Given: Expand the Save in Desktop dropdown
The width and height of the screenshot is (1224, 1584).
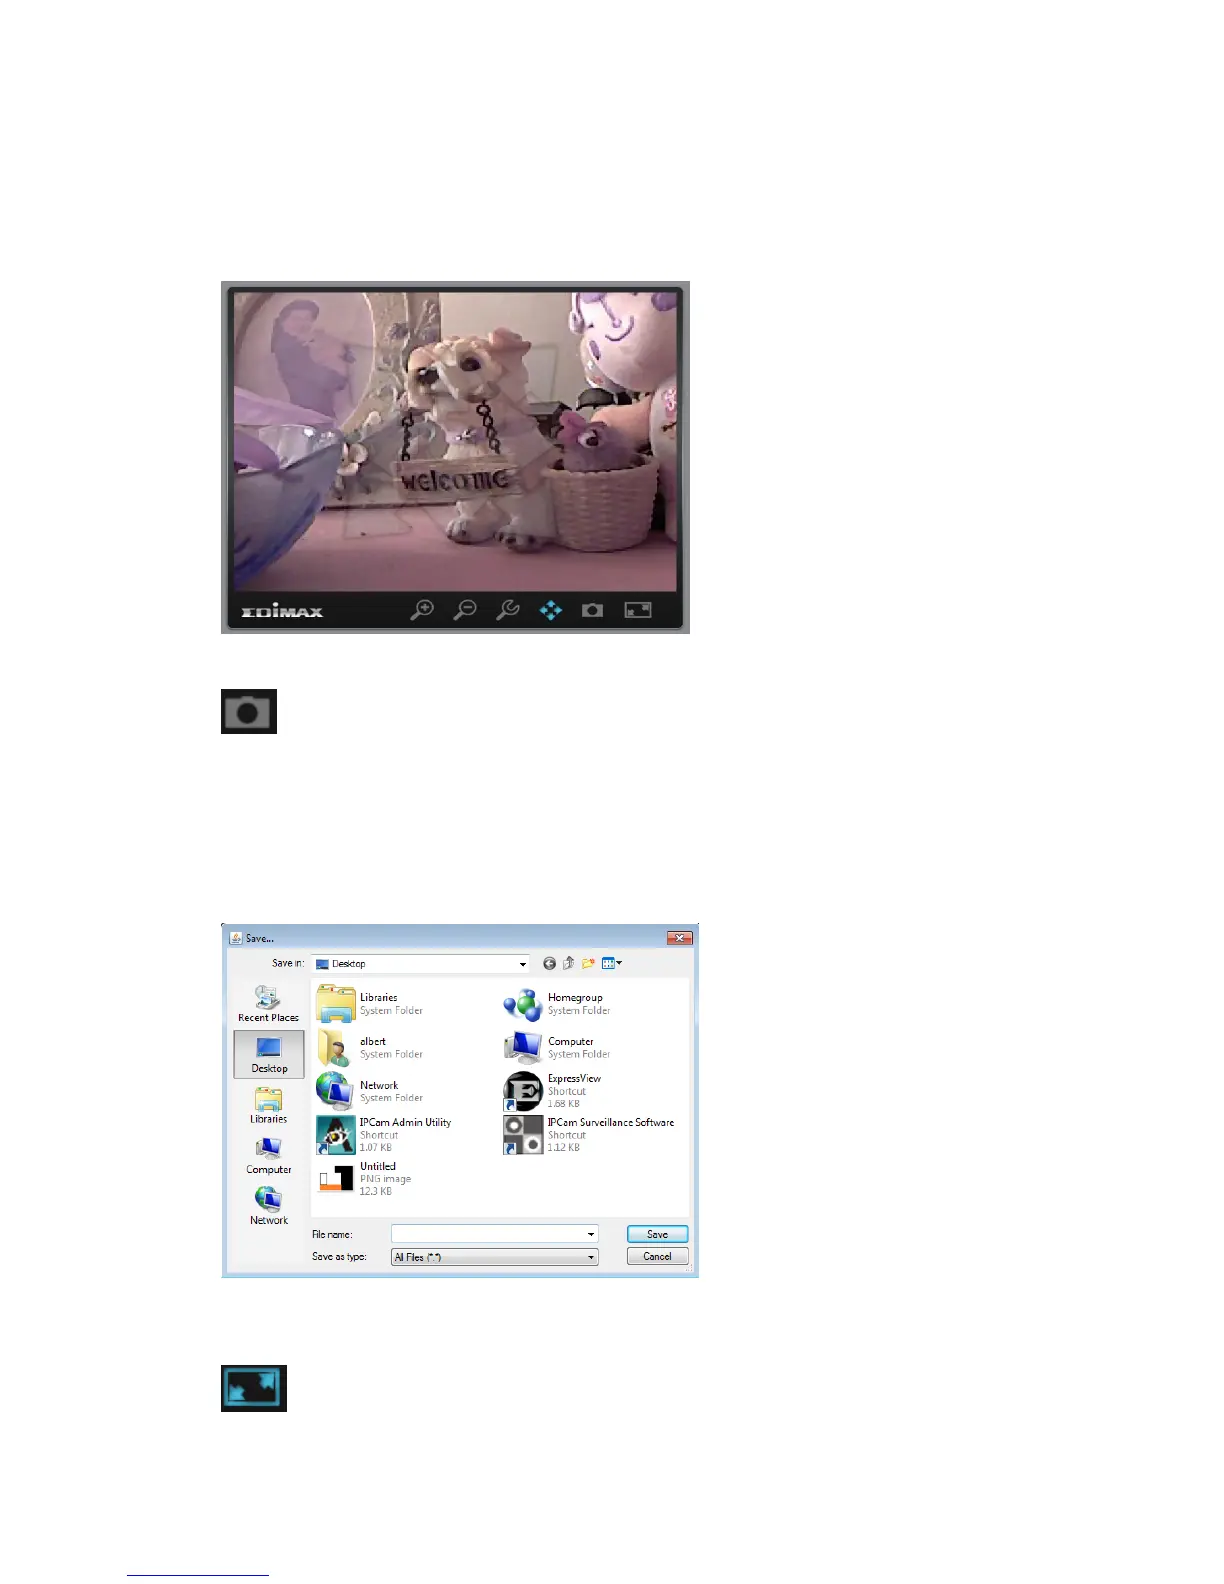Looking at the screenshot, I should point(522,964).
